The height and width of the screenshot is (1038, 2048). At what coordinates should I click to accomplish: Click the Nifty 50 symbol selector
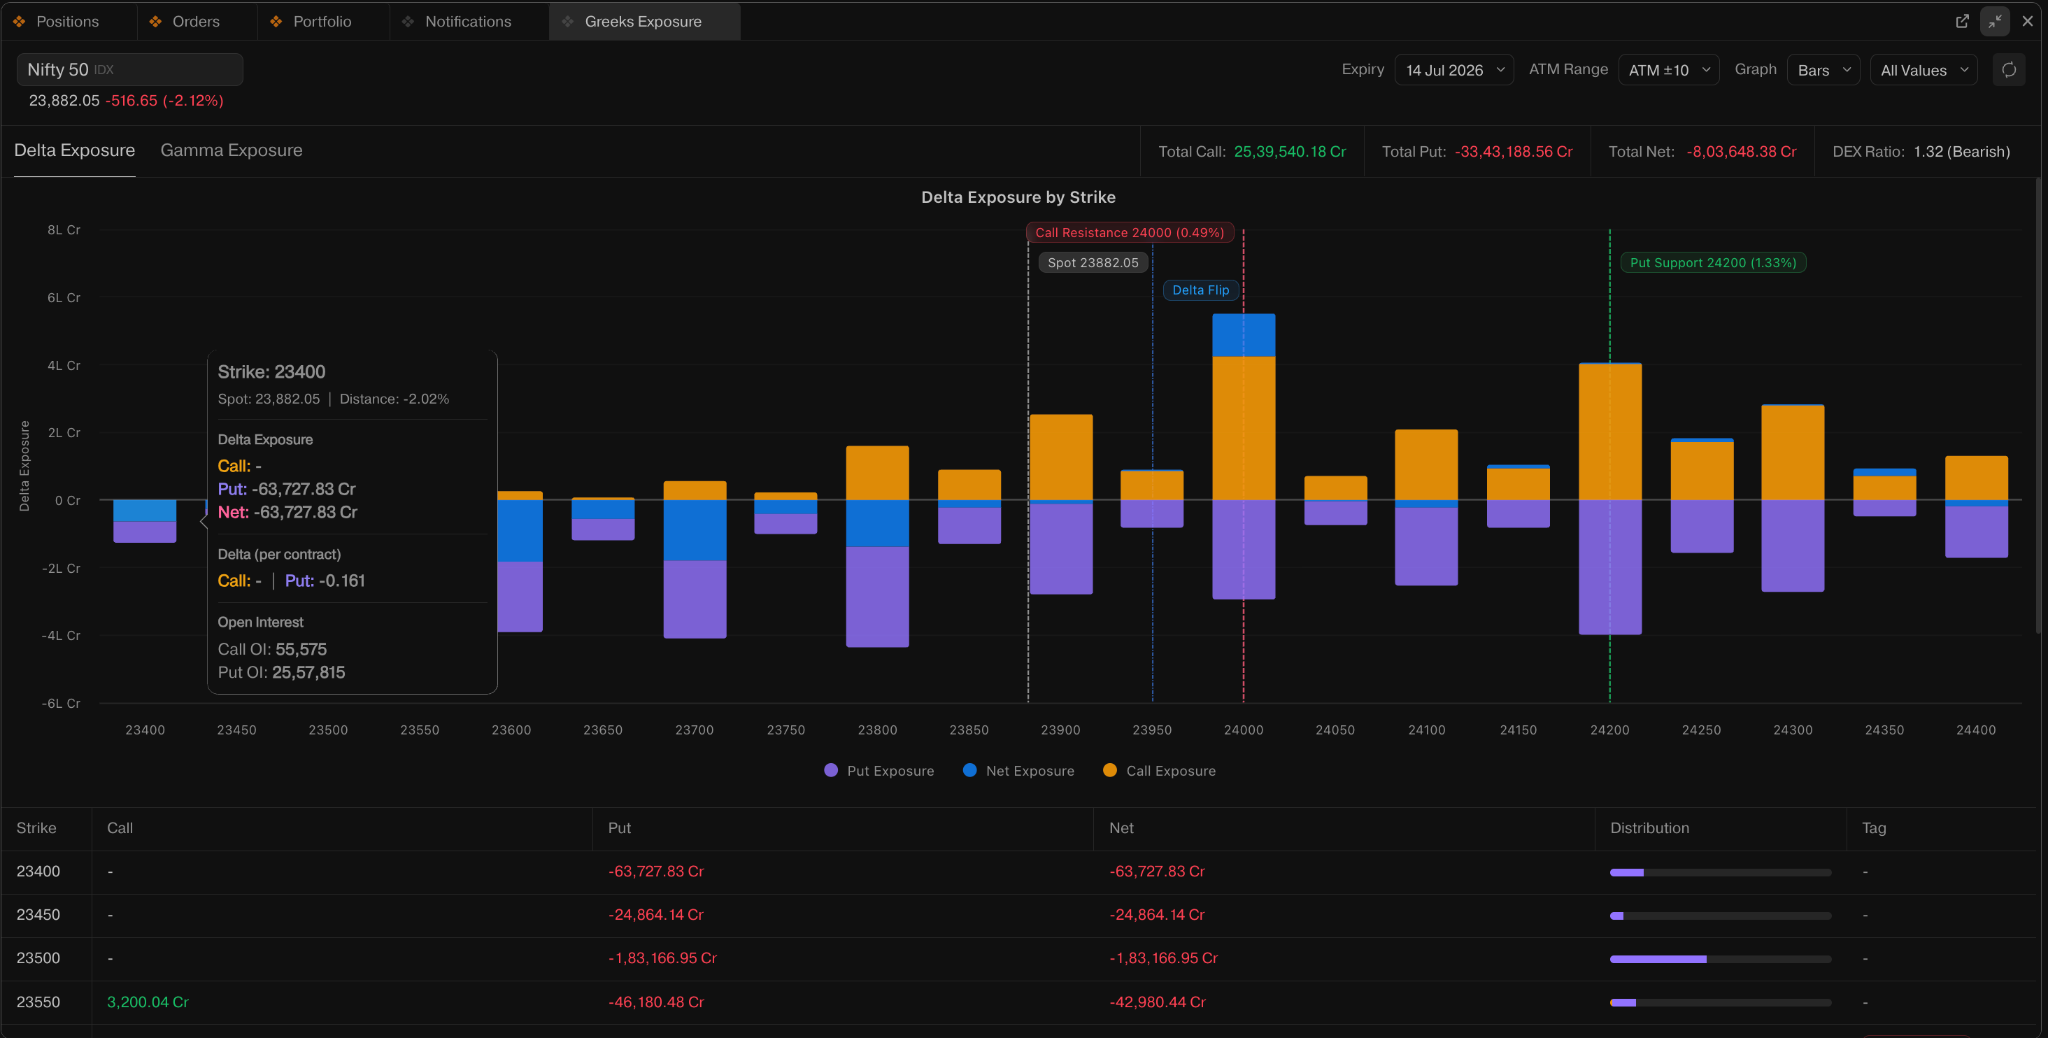point(130,69)
